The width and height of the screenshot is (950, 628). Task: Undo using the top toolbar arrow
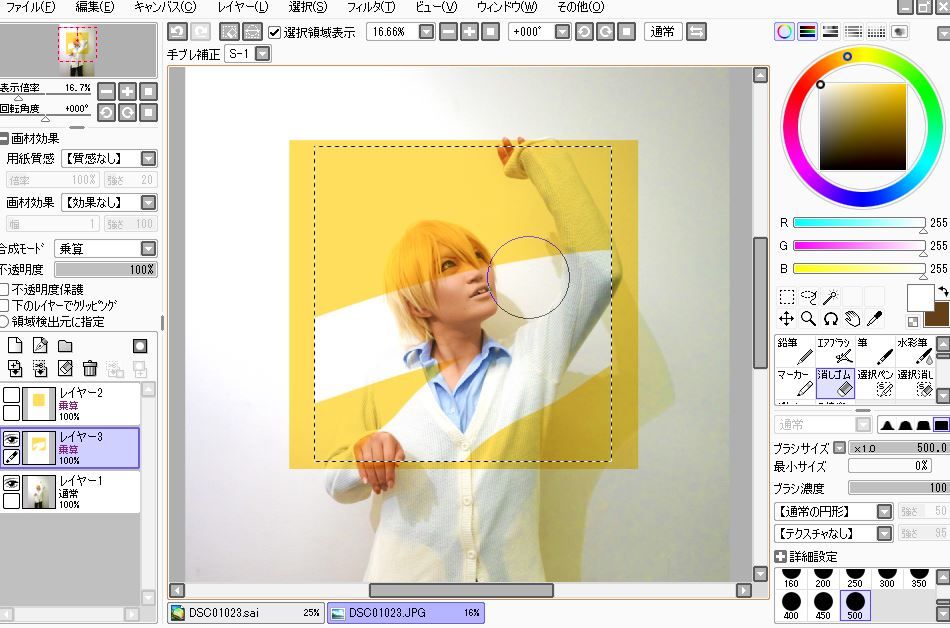coord(177,31)
